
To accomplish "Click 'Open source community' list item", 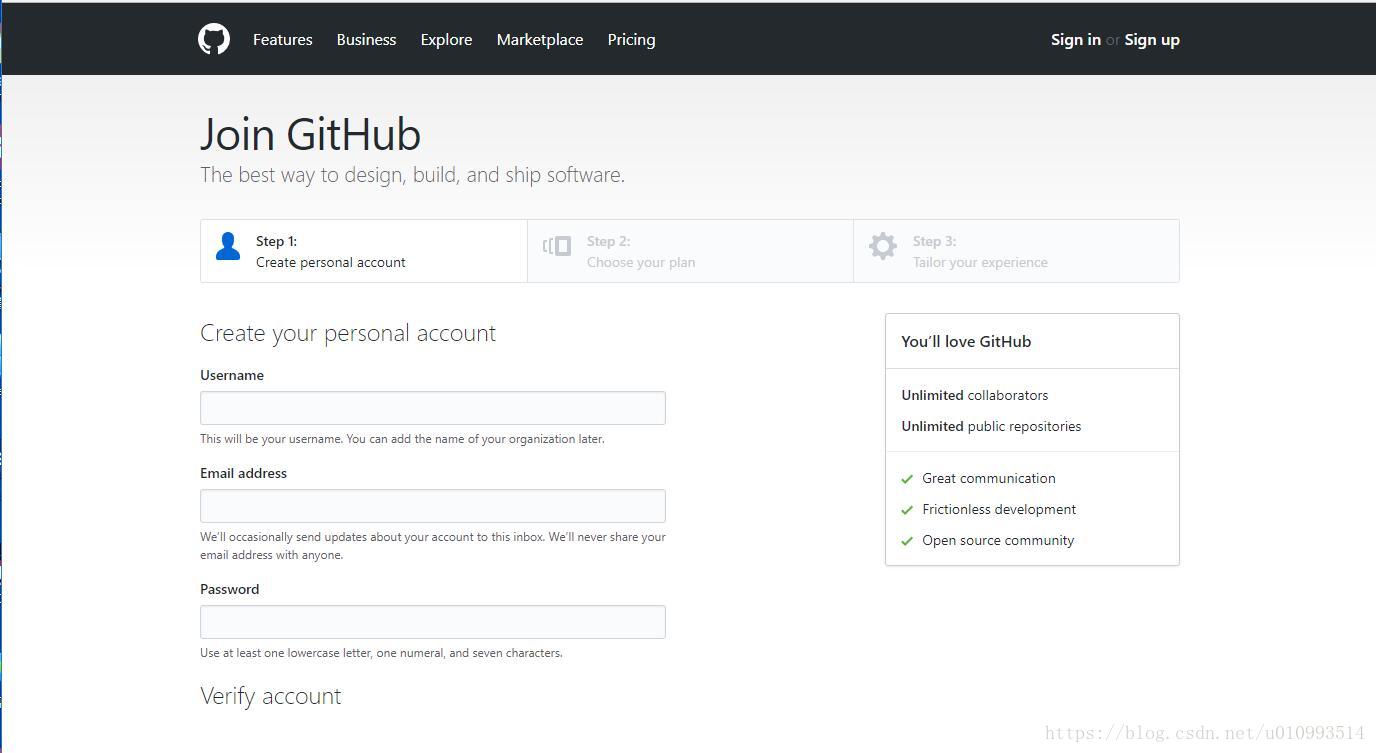I will (998, 540).
